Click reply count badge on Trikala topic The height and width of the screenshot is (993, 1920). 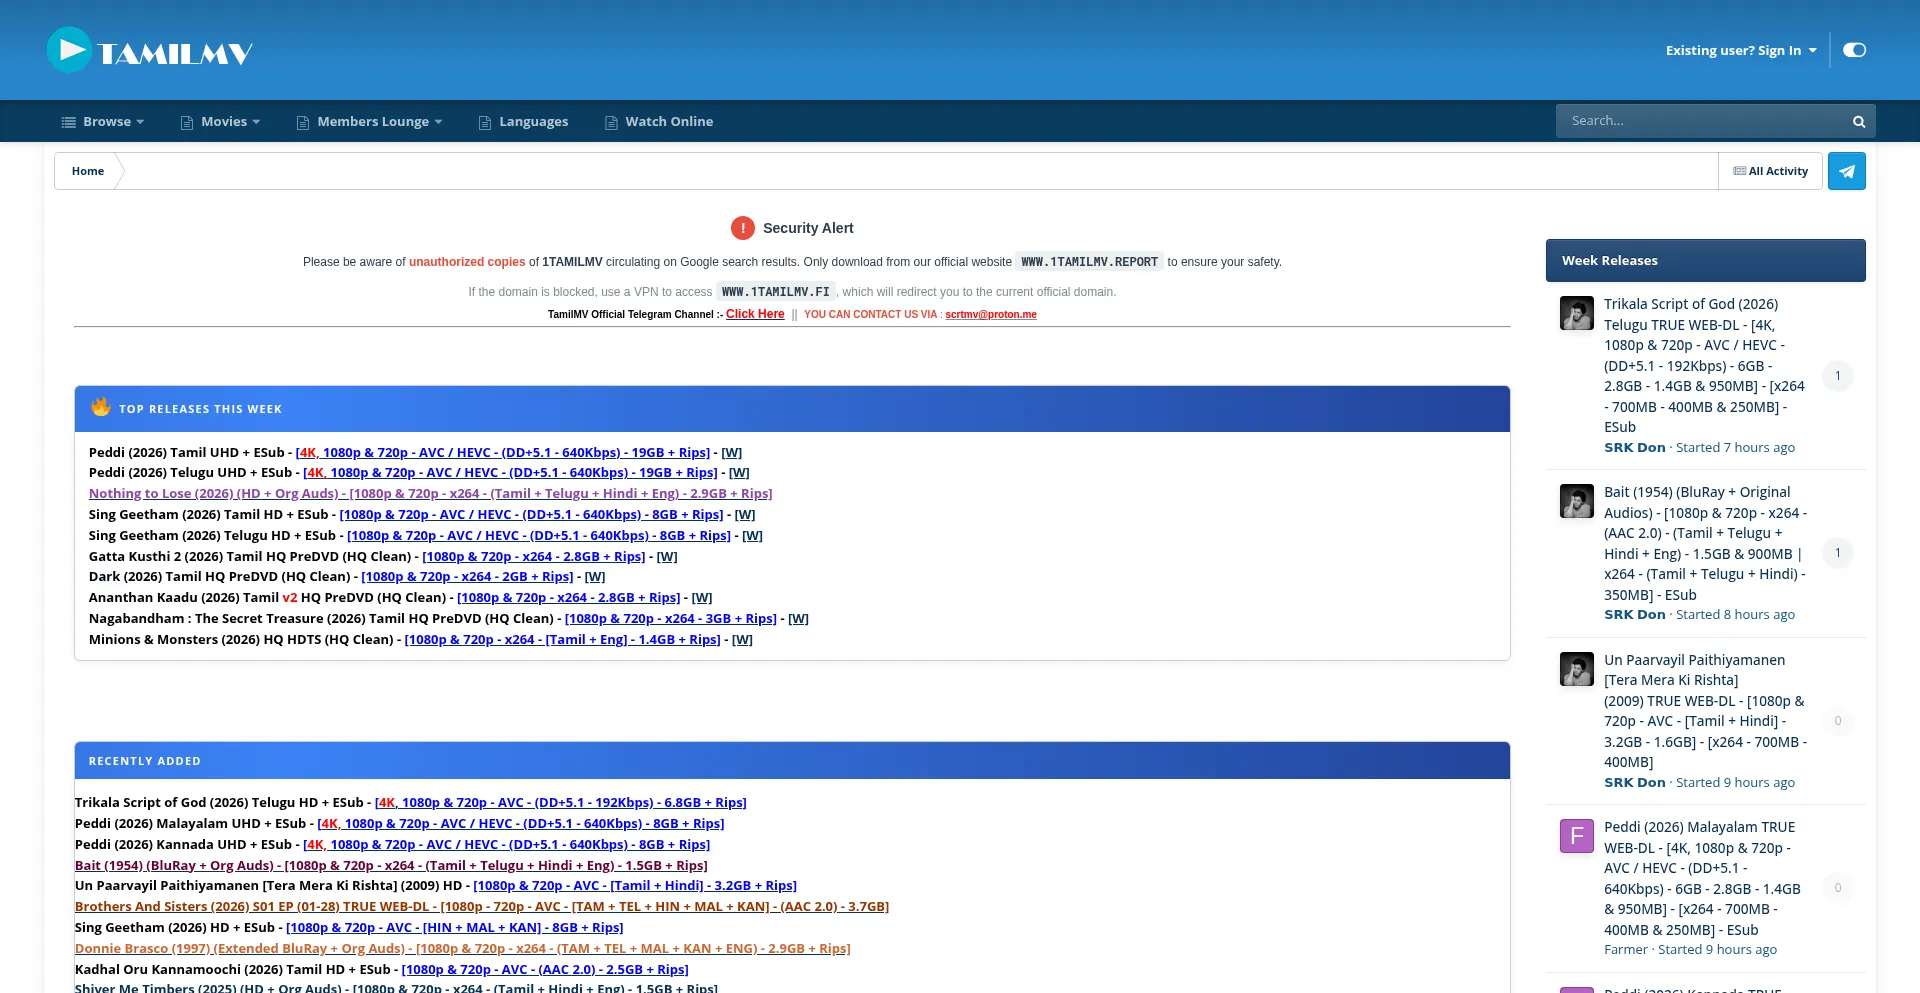1837,375
